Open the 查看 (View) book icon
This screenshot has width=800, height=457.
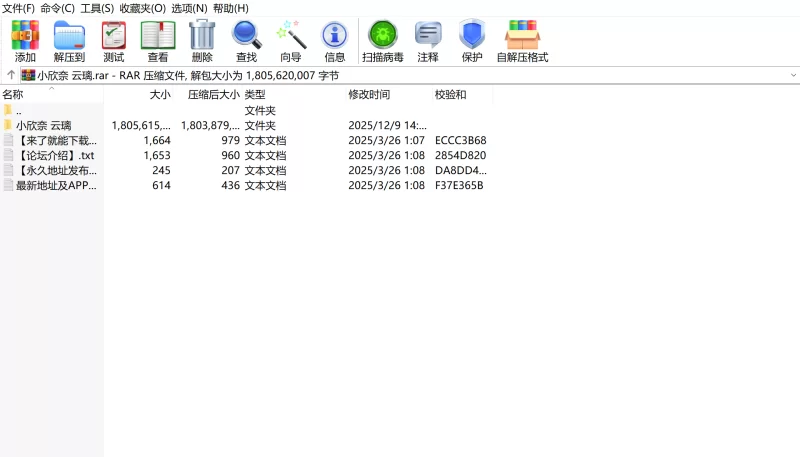tap(158, 35)
